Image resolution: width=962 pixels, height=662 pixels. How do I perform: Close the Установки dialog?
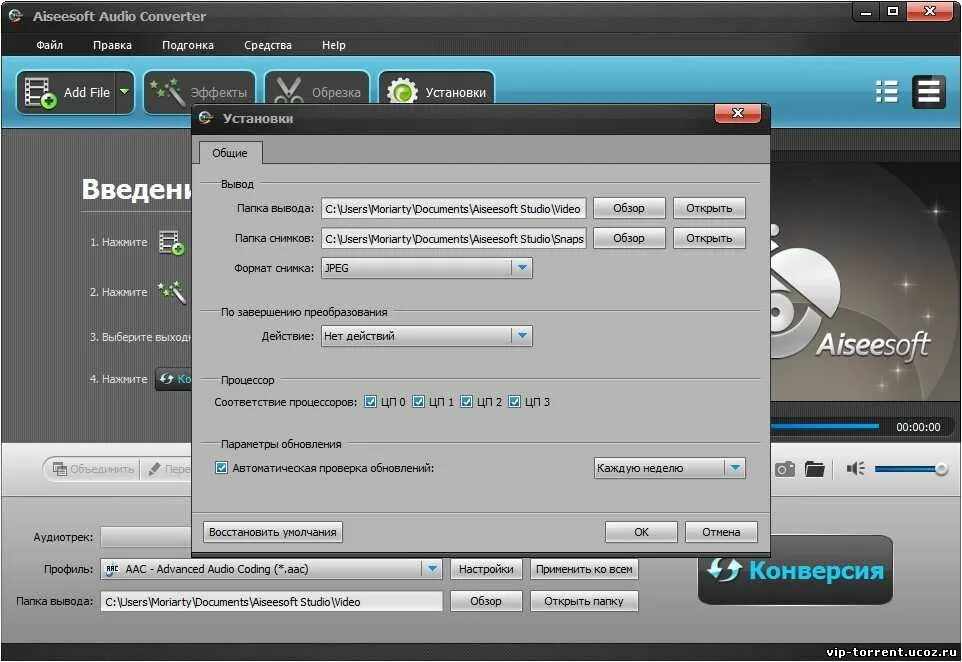(737, 113)
